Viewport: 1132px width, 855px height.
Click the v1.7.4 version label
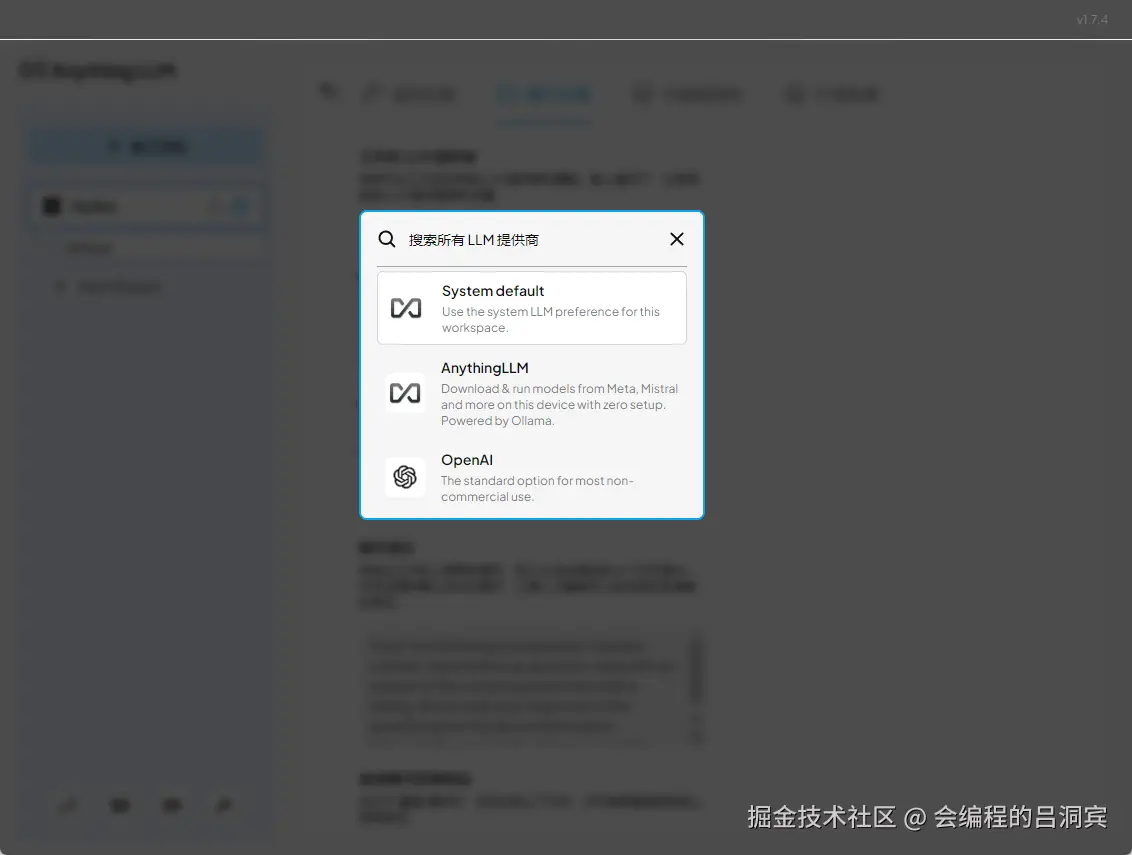coord(1092,19)
